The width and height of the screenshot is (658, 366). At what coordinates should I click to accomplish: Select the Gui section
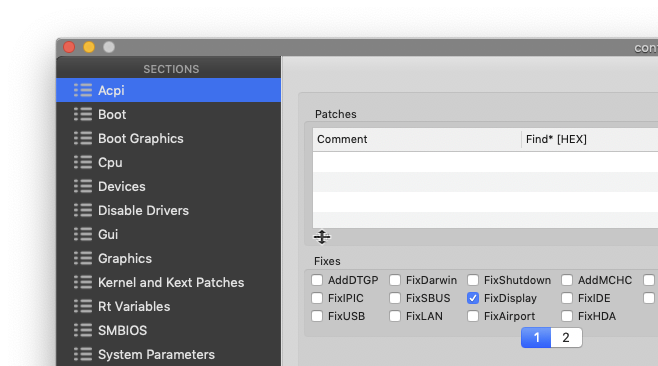[168, 234]
